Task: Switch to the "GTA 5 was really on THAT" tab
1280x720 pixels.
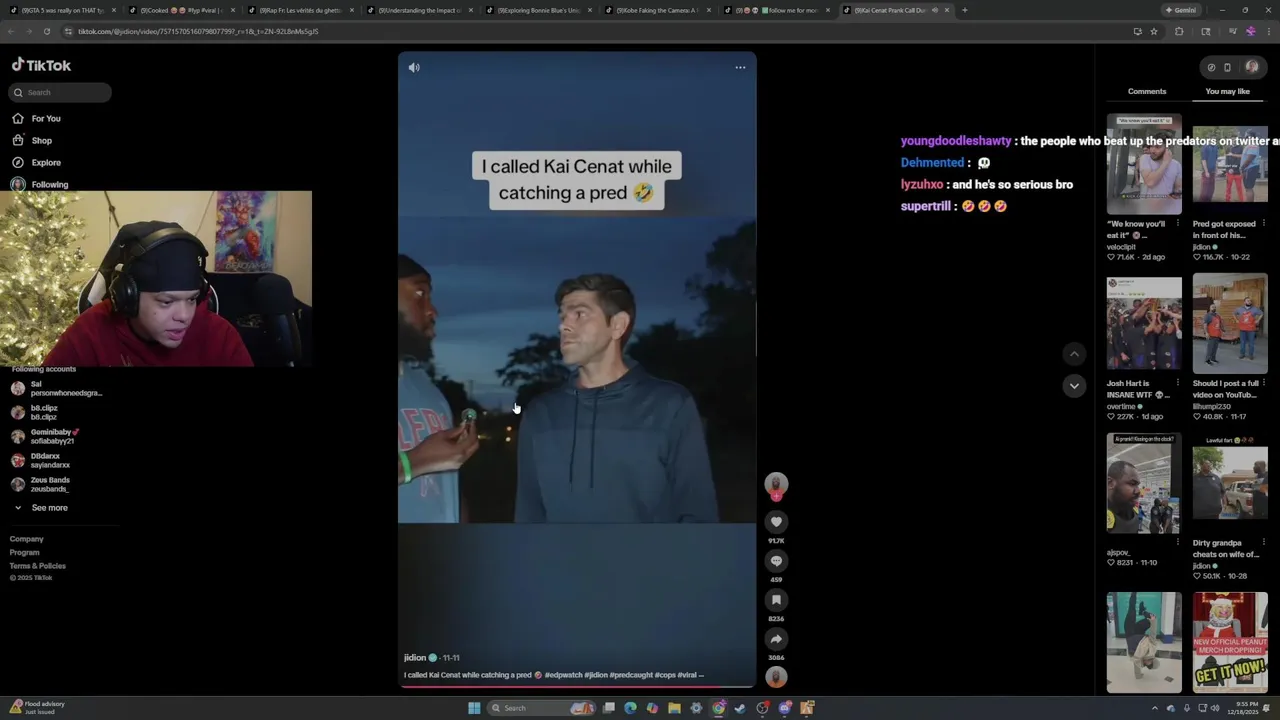Action: click(x=61, y=10)
